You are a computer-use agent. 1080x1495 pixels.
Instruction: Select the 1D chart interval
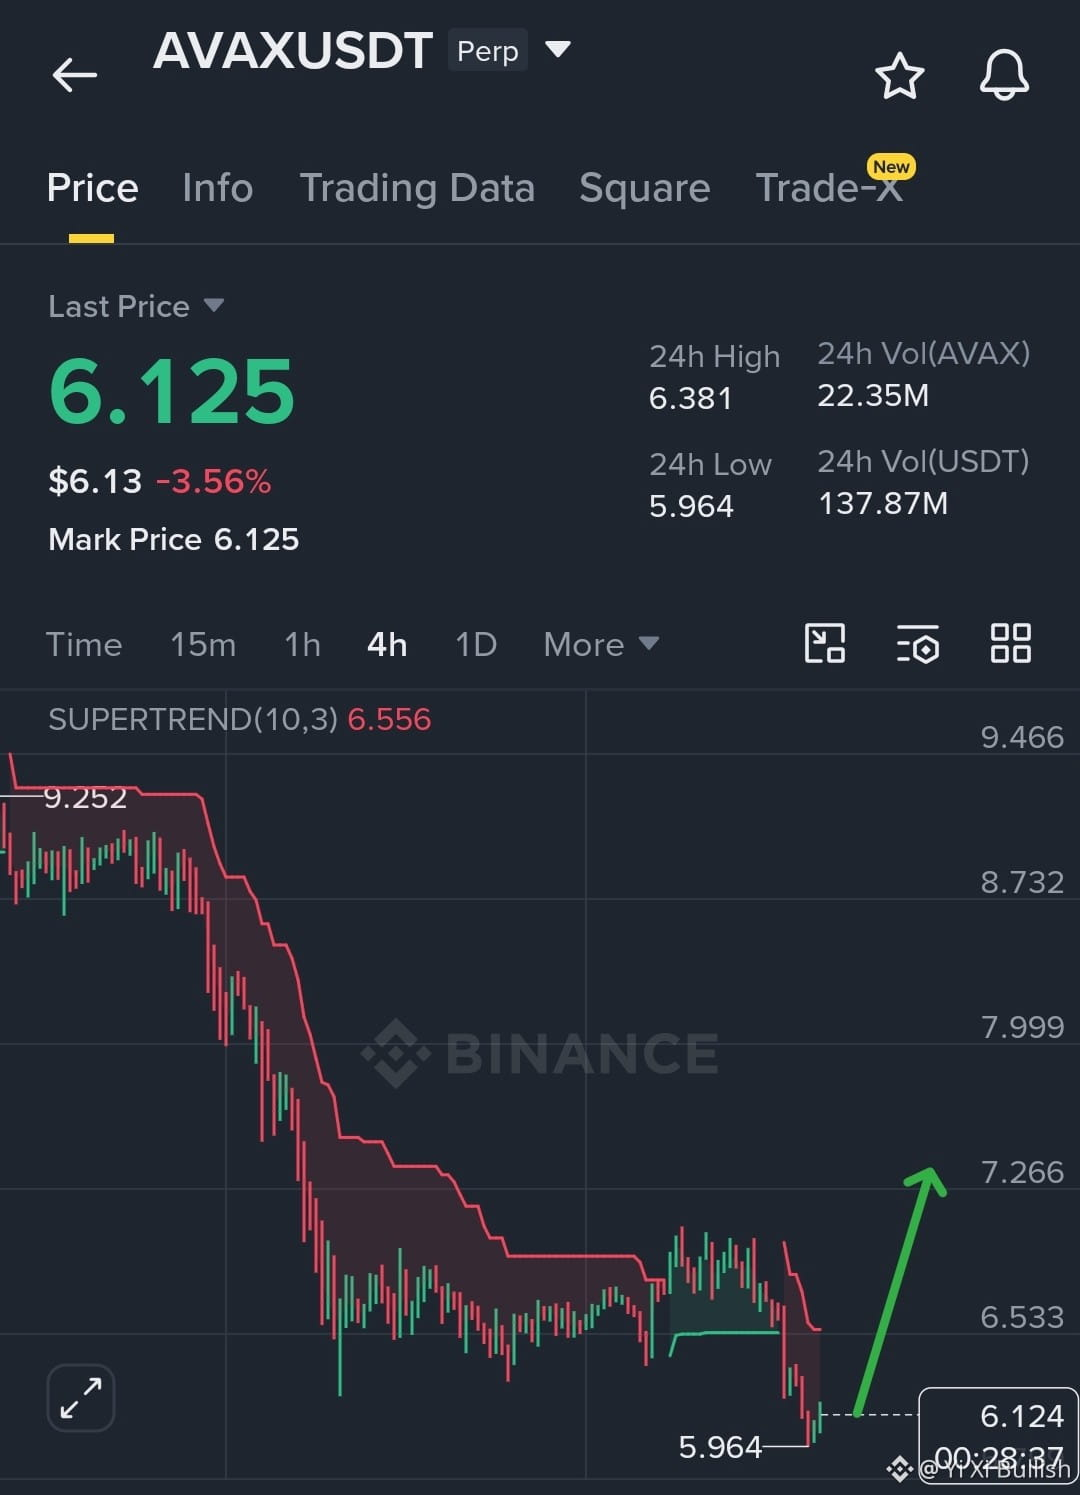pyautogui.click(x=476, y=644)
